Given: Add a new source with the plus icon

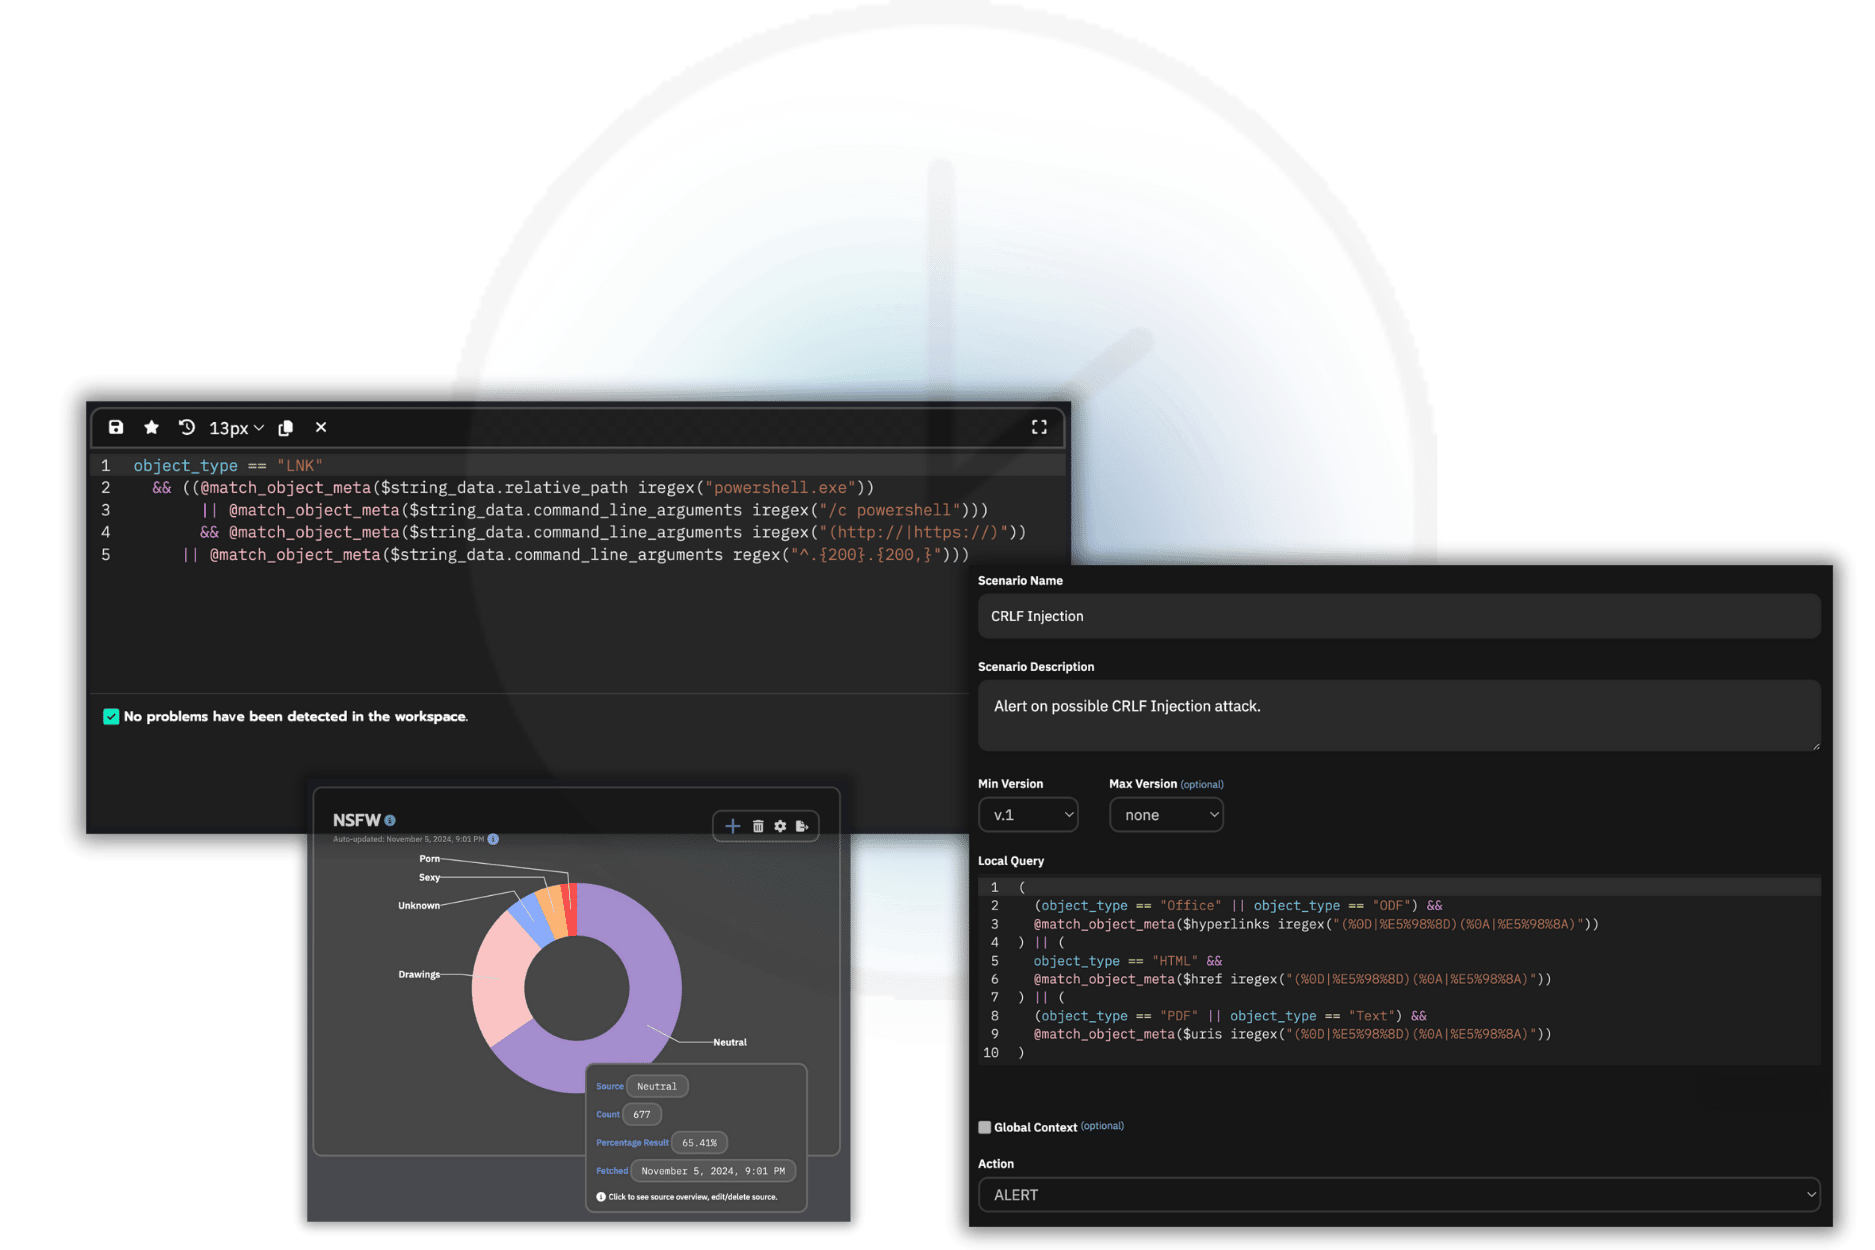Looking at the screenshot, I should pos(731,826).
